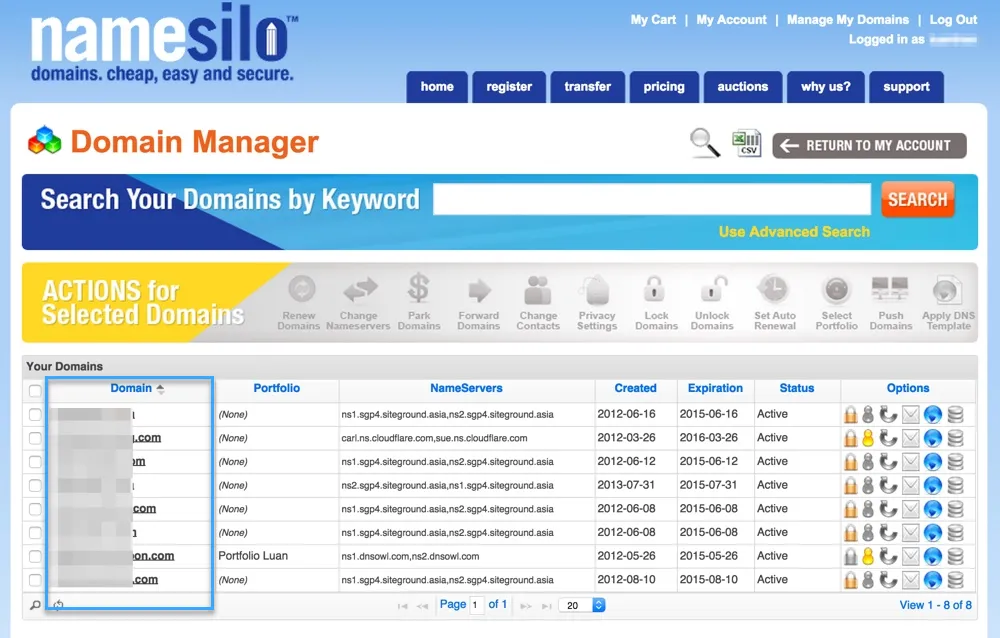Viewport: 1000px width, 638px height.
Task: Click the Set Auto Renewal clock icon
Action: [774, 289]
